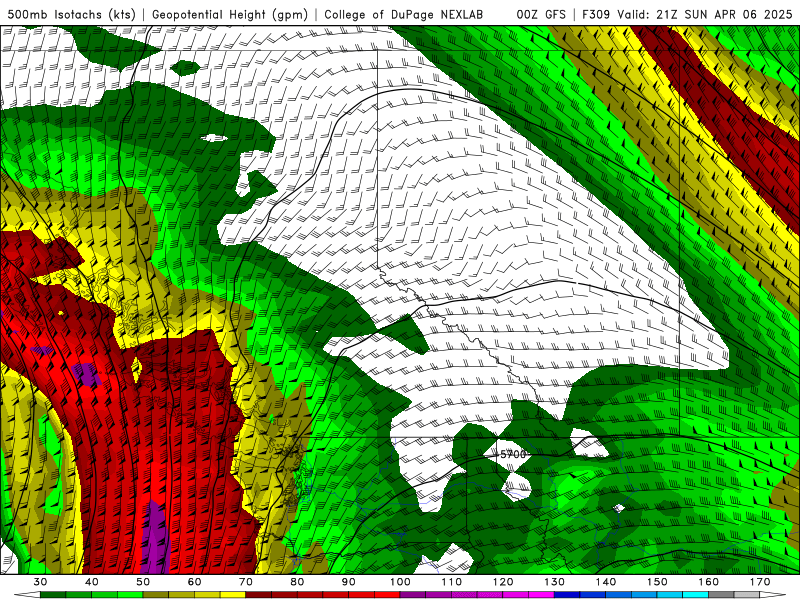This screenshot has width=800, height=600.
Task: Click the '170' color bar number
Action: [x=760, y=582]
